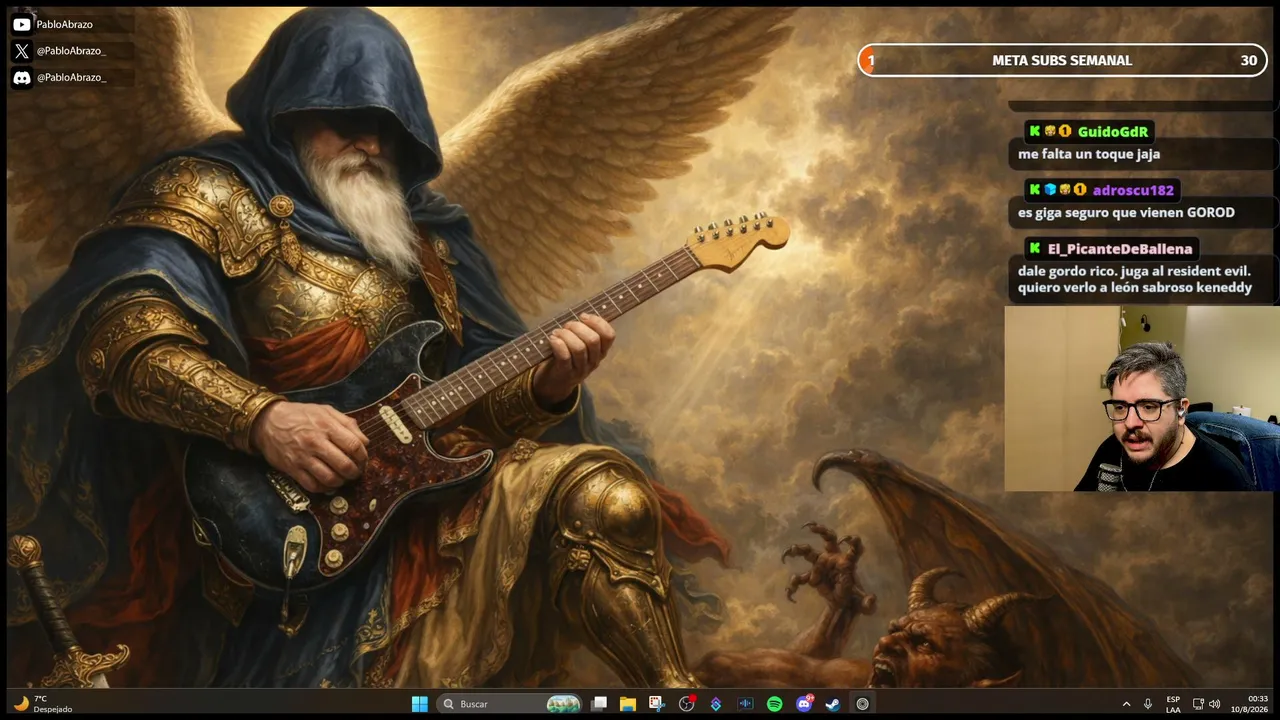
Task: Click the Discord icon beside @PabloAbrazo_
Action: (21, 77)
